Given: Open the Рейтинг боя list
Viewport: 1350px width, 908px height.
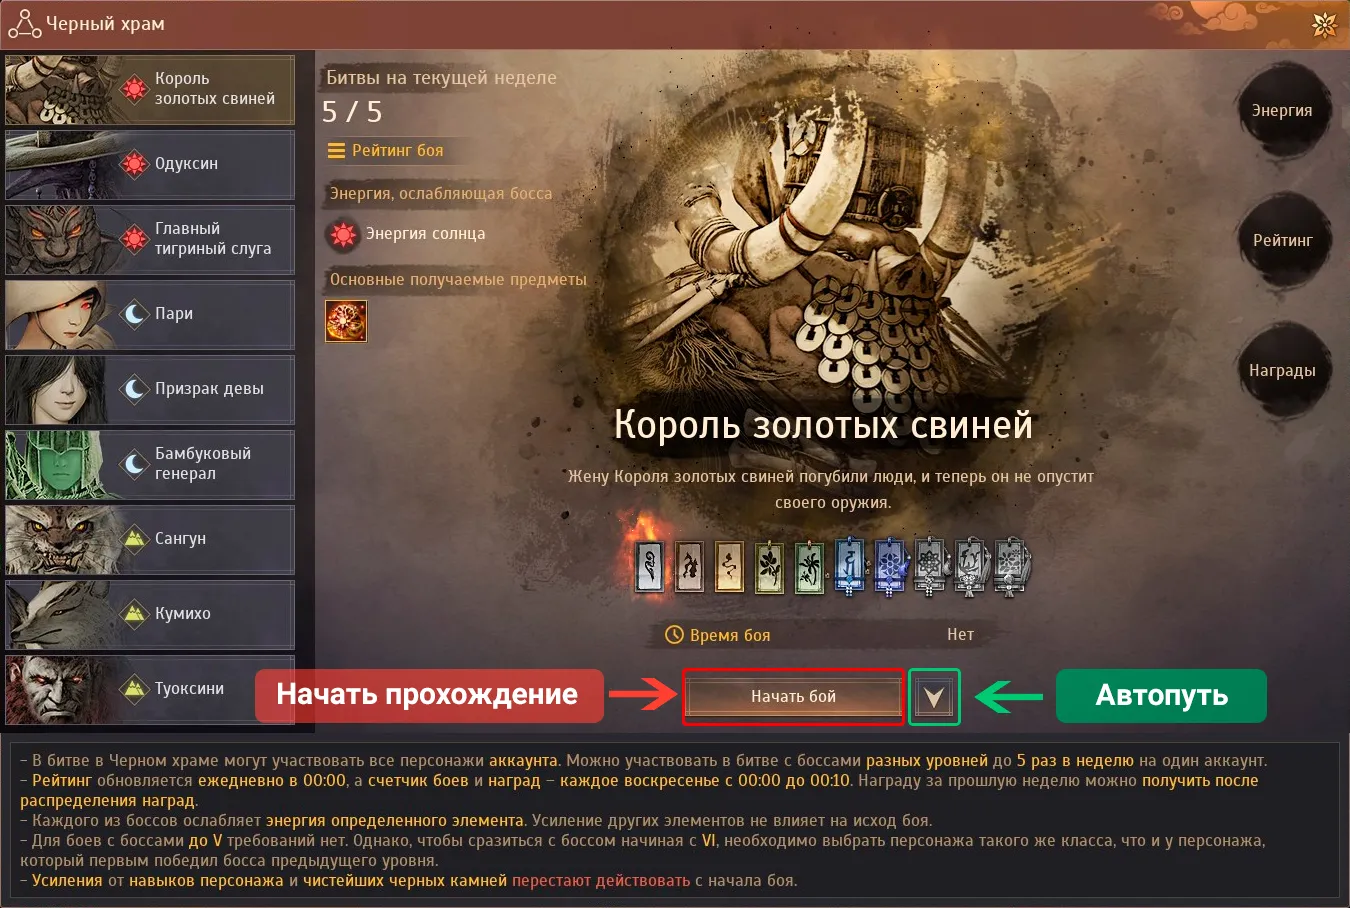Looking at the screenshot, I should point(386,151).
